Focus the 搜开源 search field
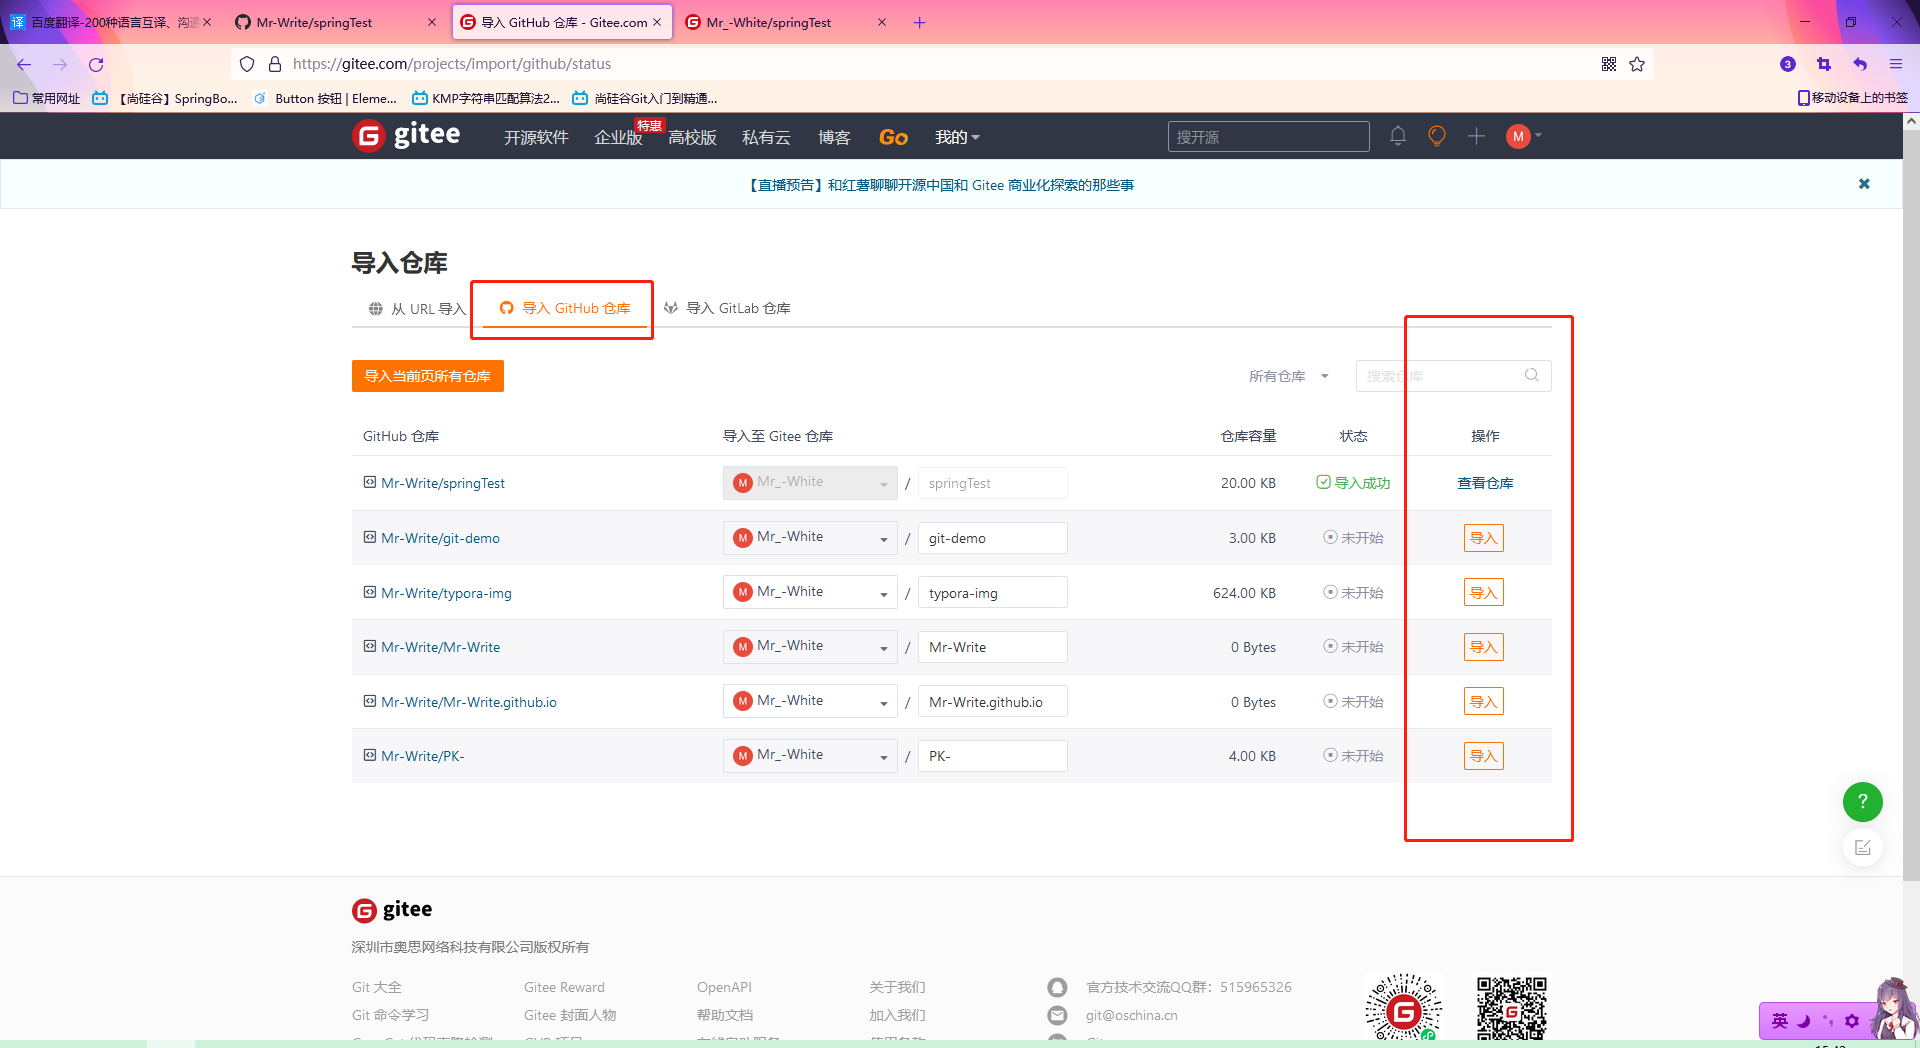The image size is (1920, 1048). 1268,136
